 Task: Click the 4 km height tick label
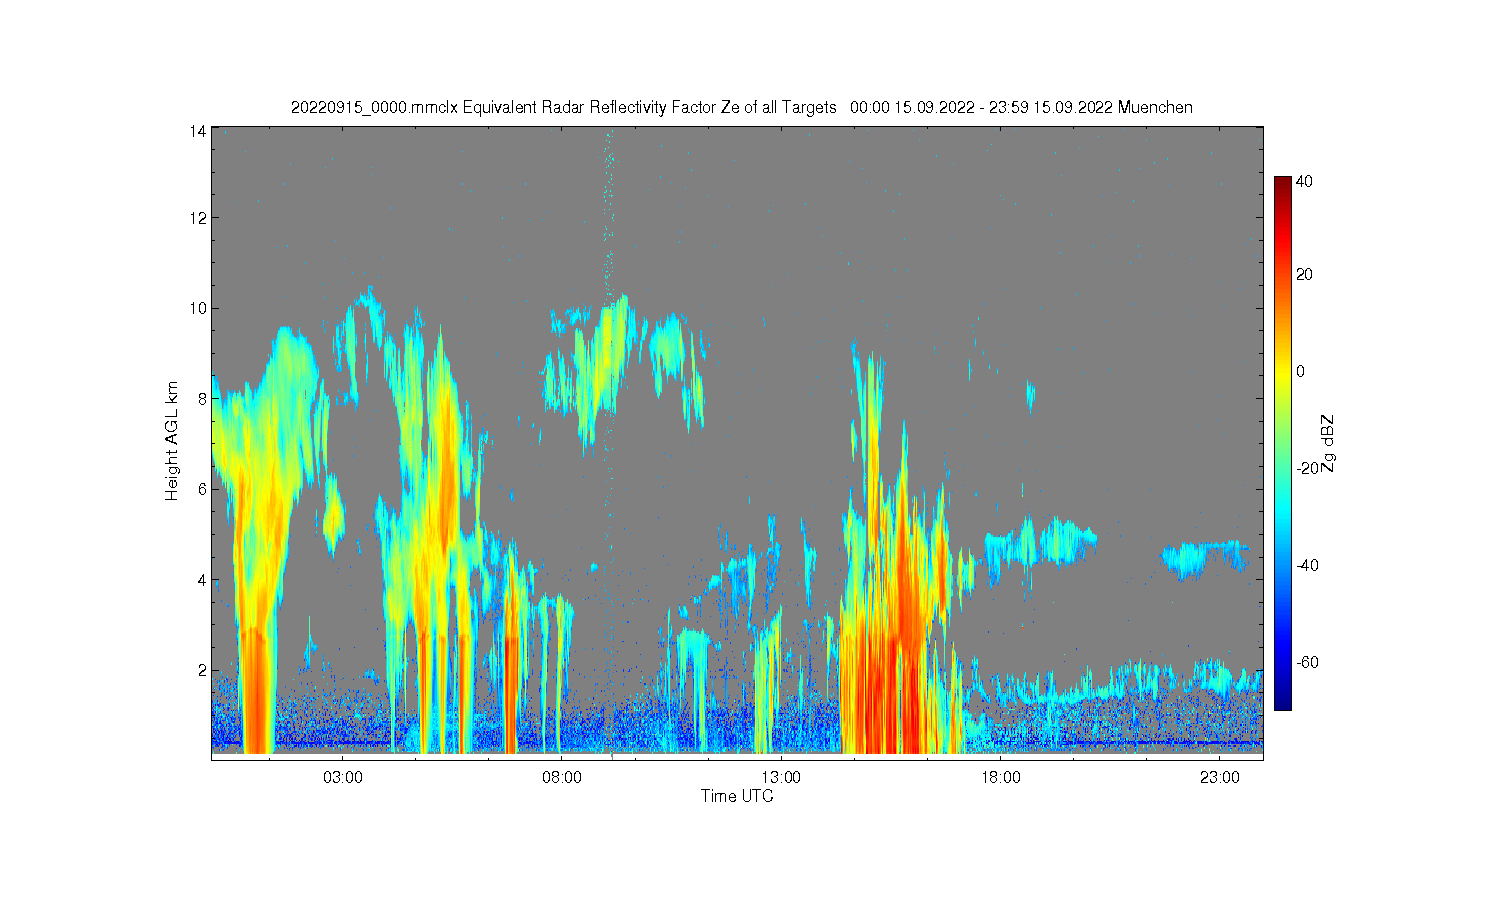click(x=203, y=580)
